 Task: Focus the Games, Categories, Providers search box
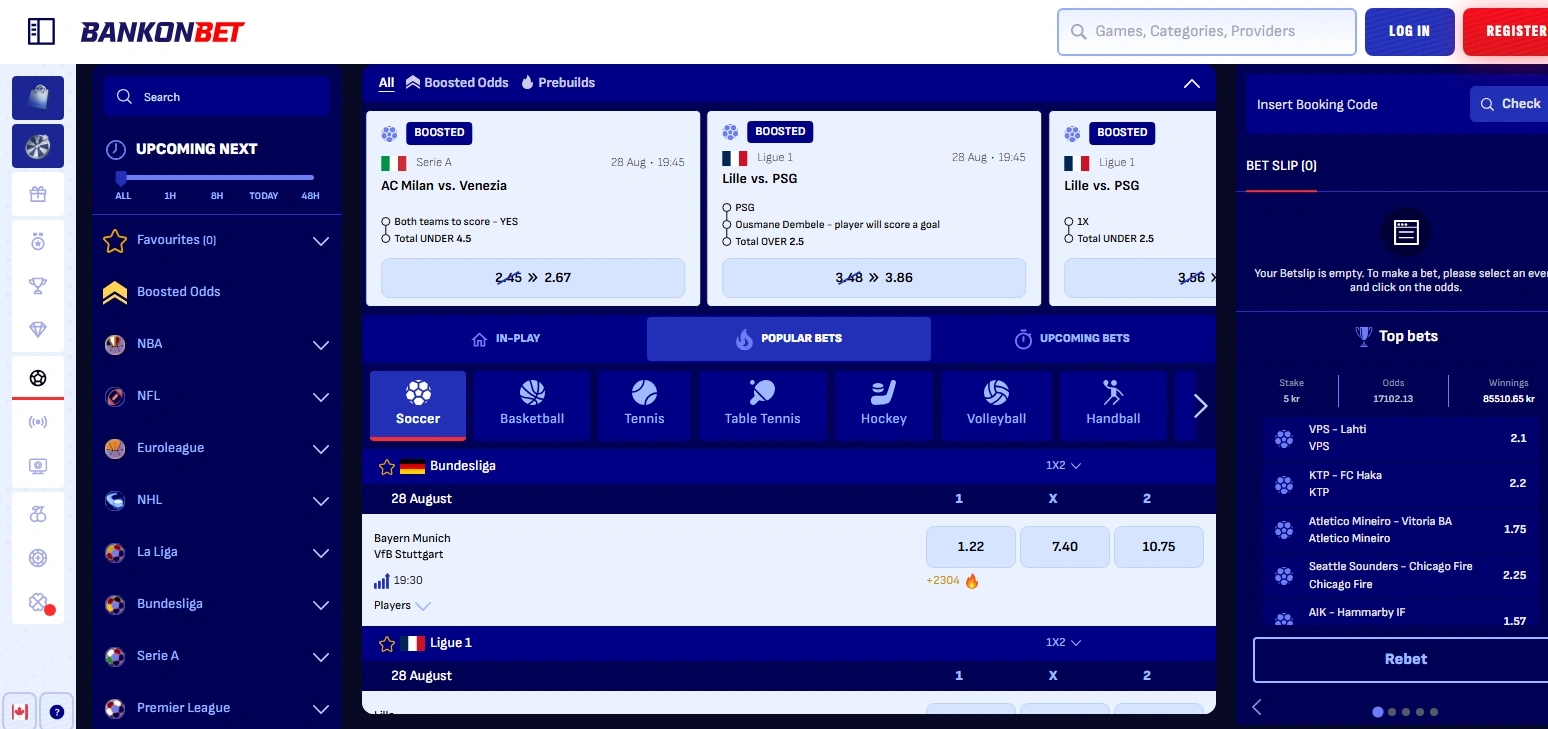[1207, 31]
